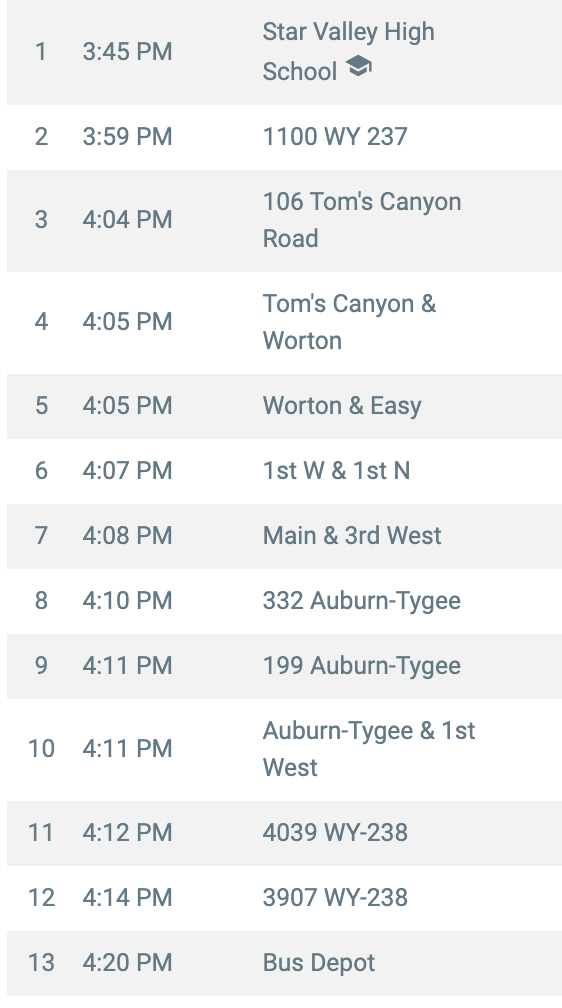Click stop number 13 in list
Screen dimensions: 562x1008
pyautogui.click(x=41, y=962)
